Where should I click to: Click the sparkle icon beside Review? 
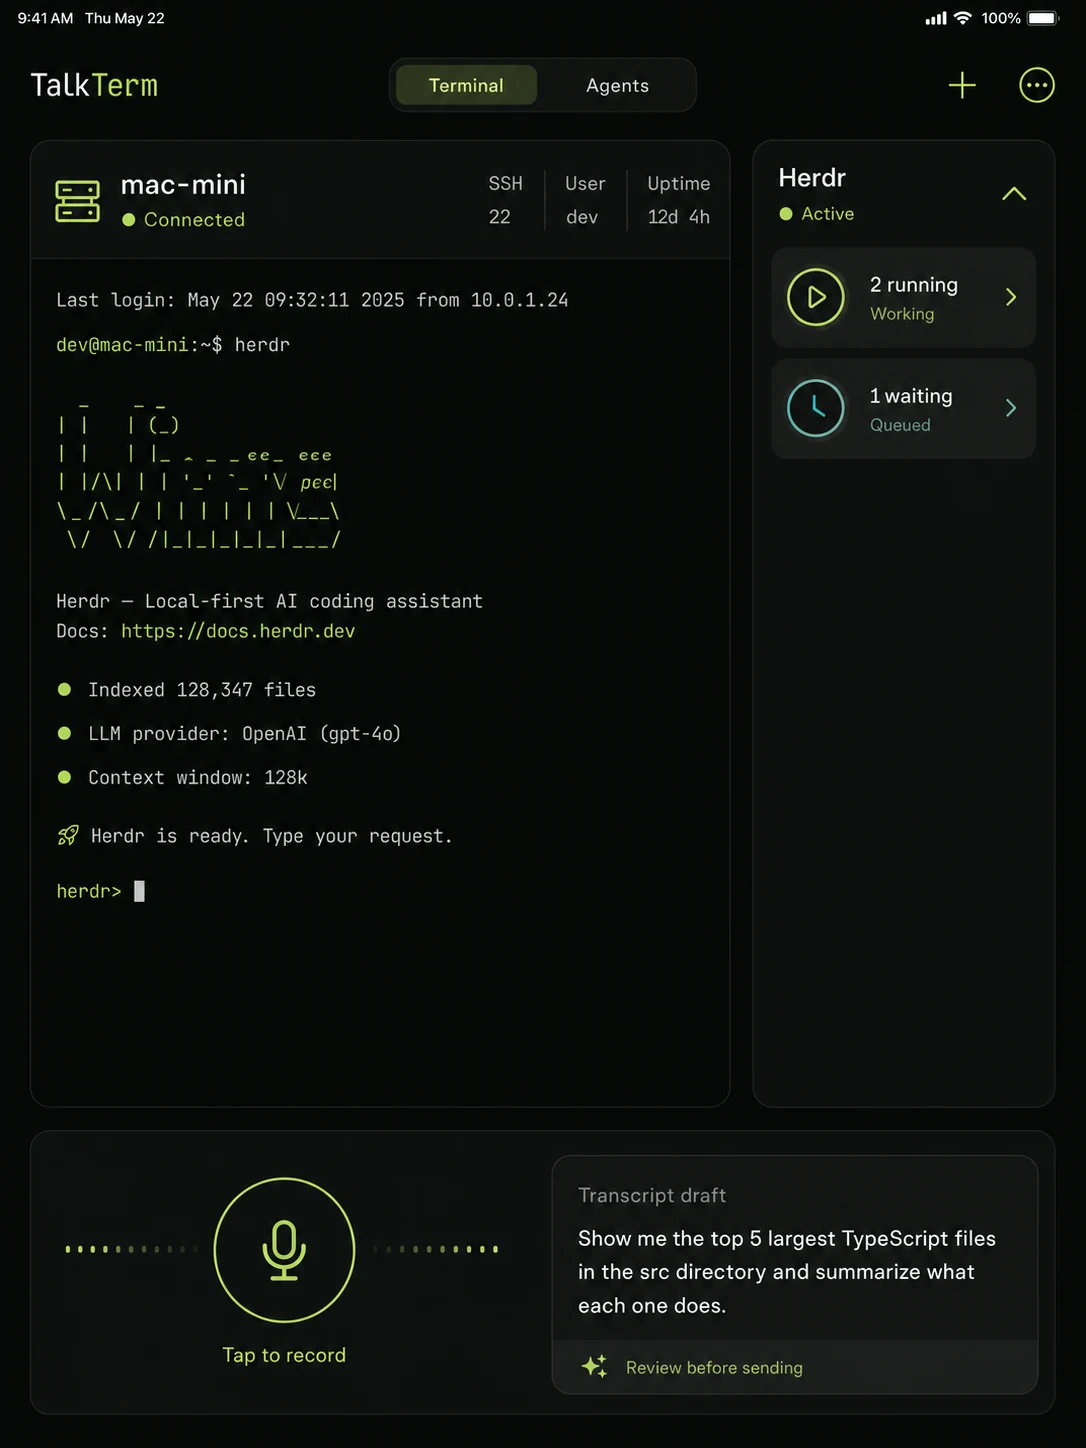[594, 1366]
